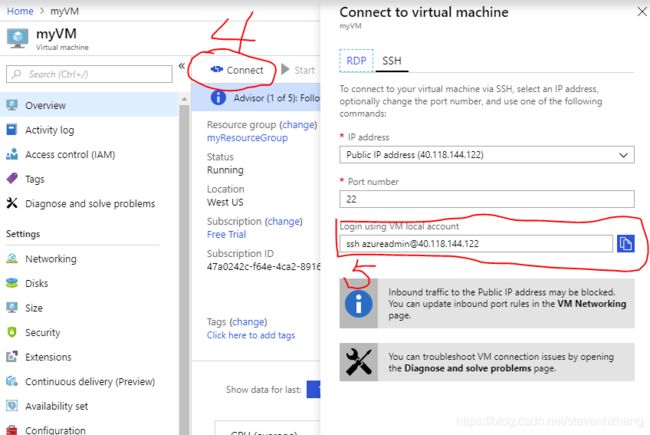Click the Running status text
The height and width of the screenshot is (435, 650).
coord(225,170)
